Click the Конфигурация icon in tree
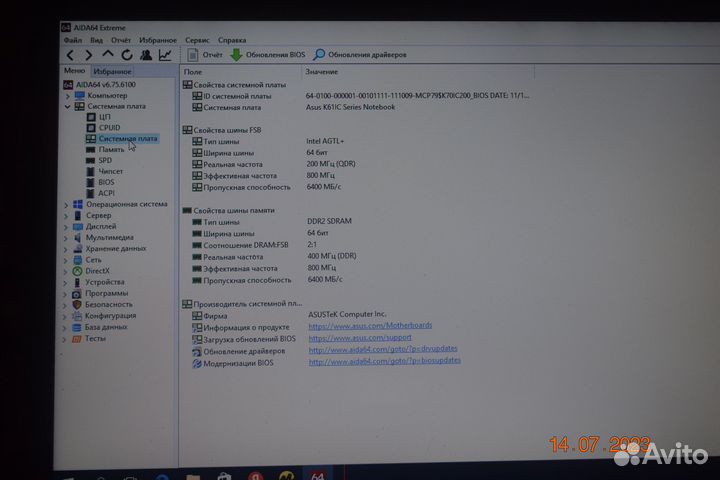This screenshot has height=480, width=720. coord(77,316)
